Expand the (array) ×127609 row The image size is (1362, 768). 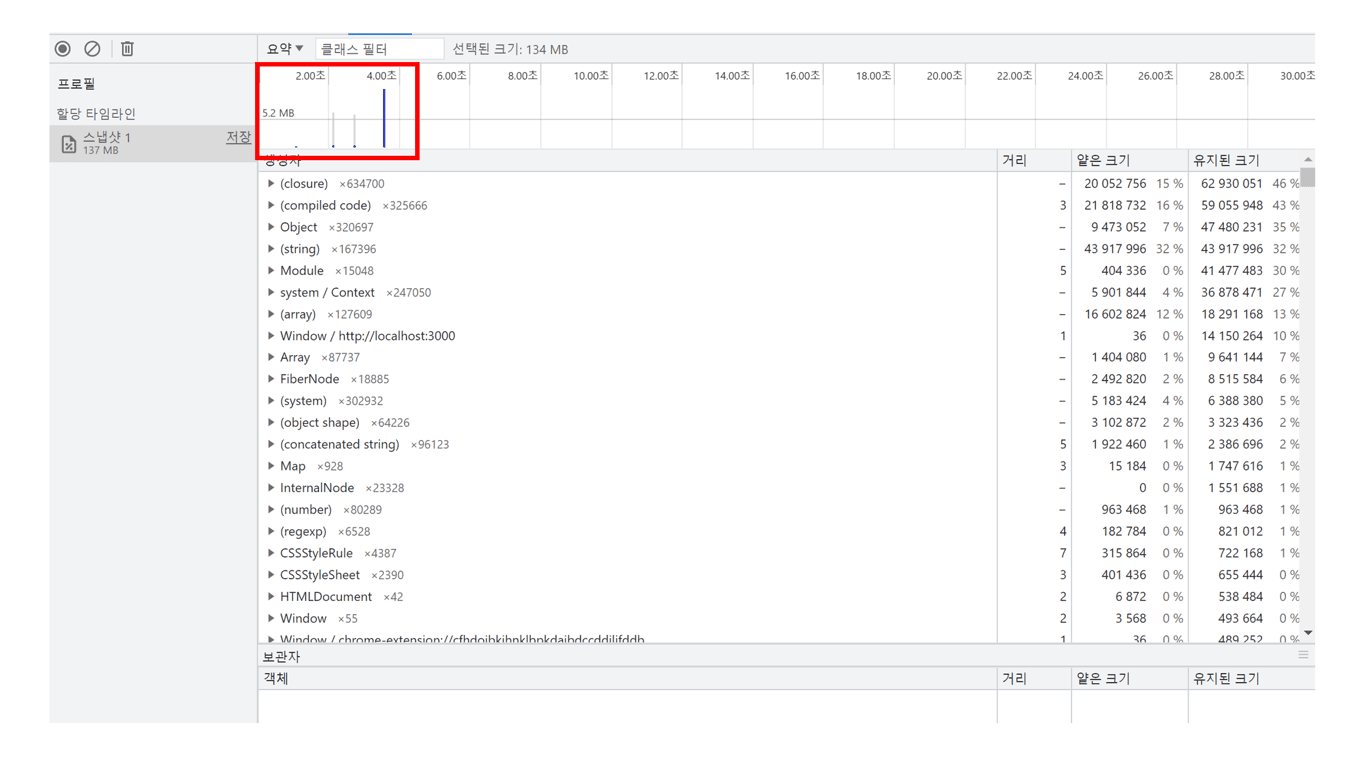point(271,314)
